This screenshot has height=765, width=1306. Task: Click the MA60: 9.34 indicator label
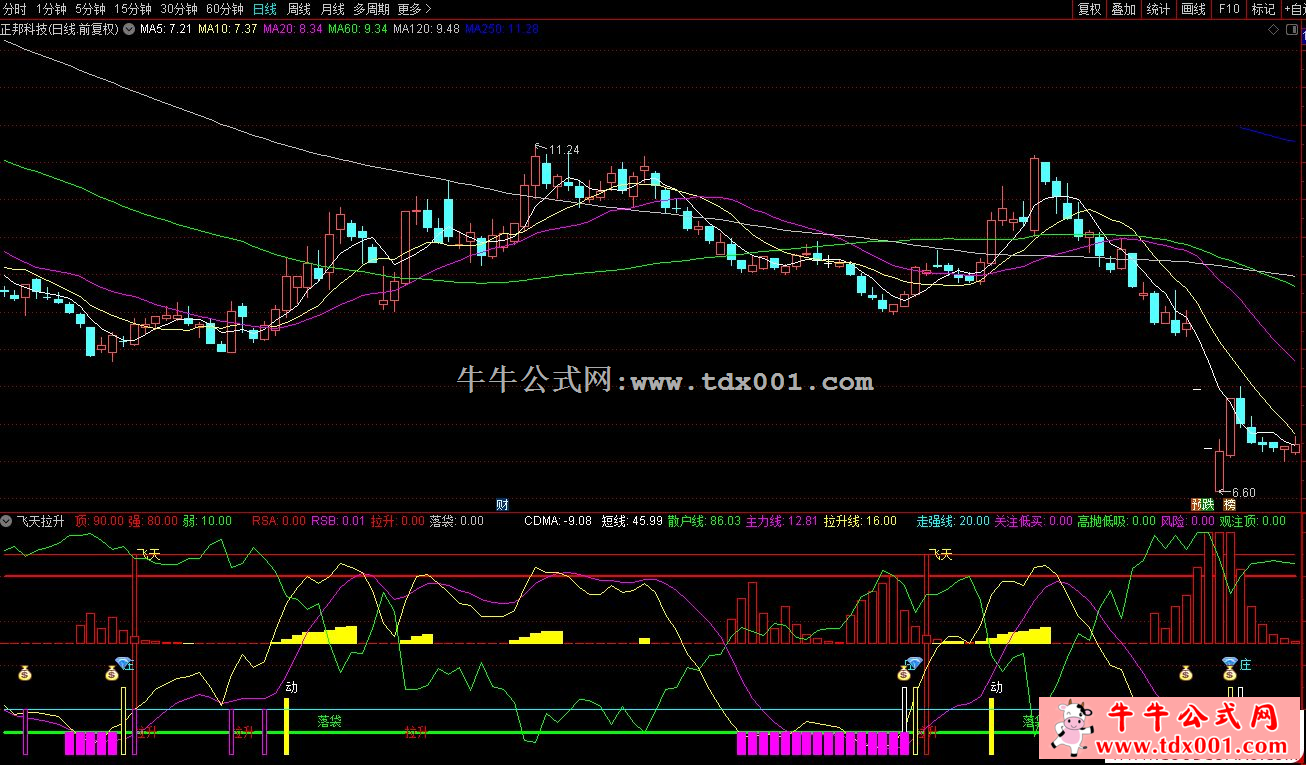click(358, 29)
